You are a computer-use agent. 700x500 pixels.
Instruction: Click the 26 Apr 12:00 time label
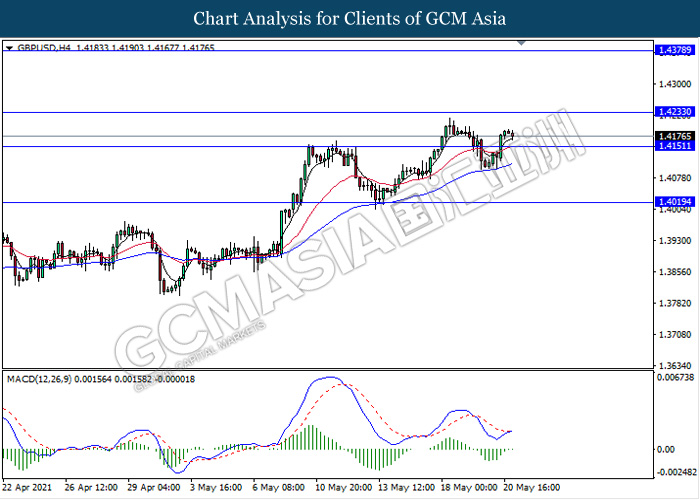[x=91, y=488]
